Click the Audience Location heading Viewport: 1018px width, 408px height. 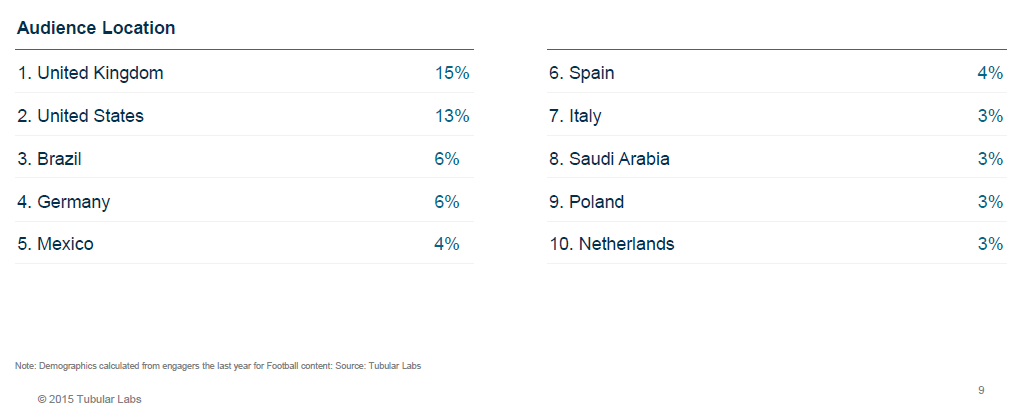(96, 28)
